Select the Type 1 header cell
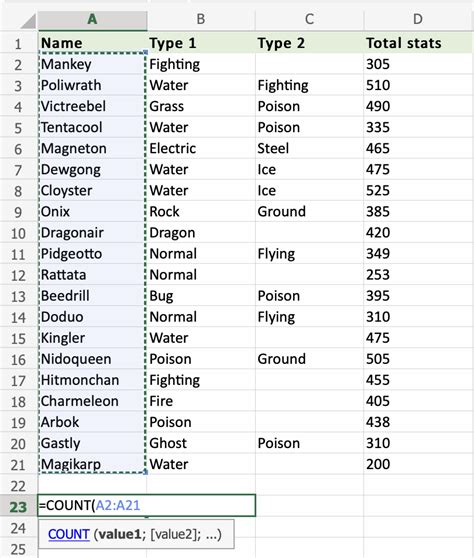 coord(201,43)
